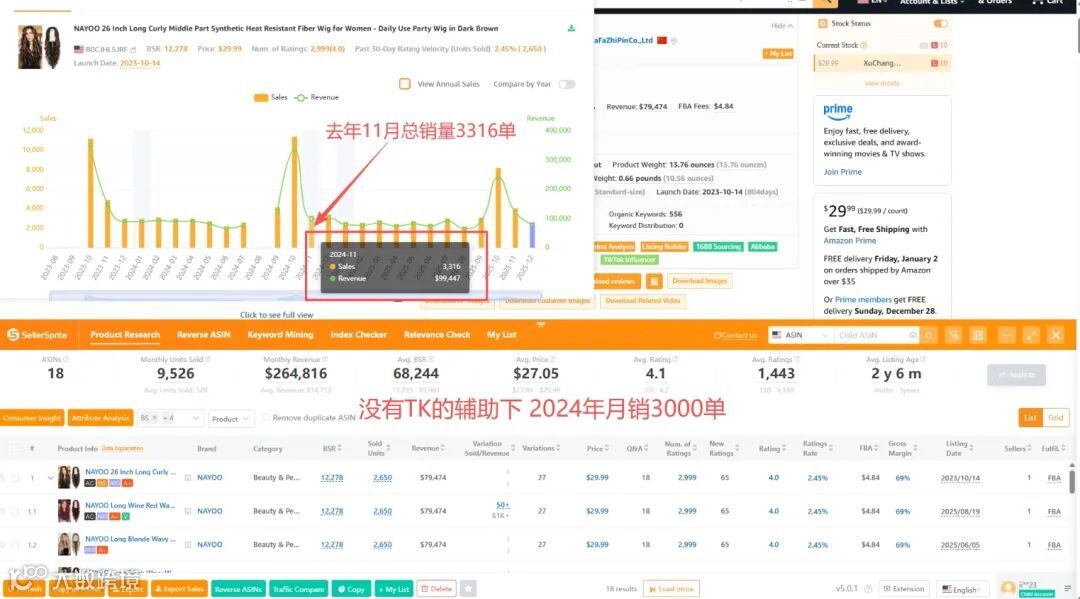Open the Product dropdown

tap(231, 419)
